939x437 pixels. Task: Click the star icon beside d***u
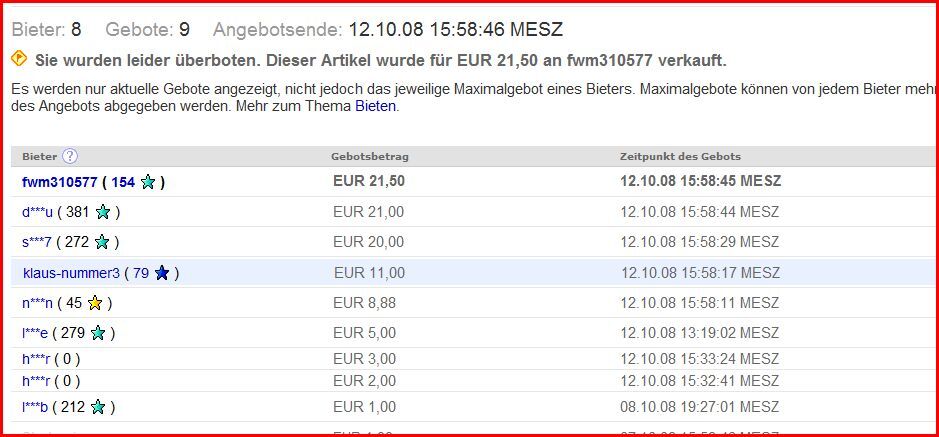[102, 212]
